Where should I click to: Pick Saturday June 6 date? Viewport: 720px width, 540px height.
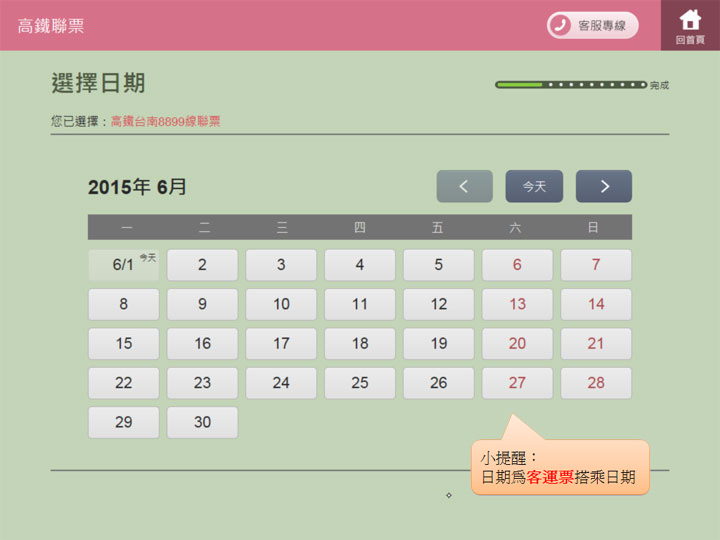(x=517, y=265)
